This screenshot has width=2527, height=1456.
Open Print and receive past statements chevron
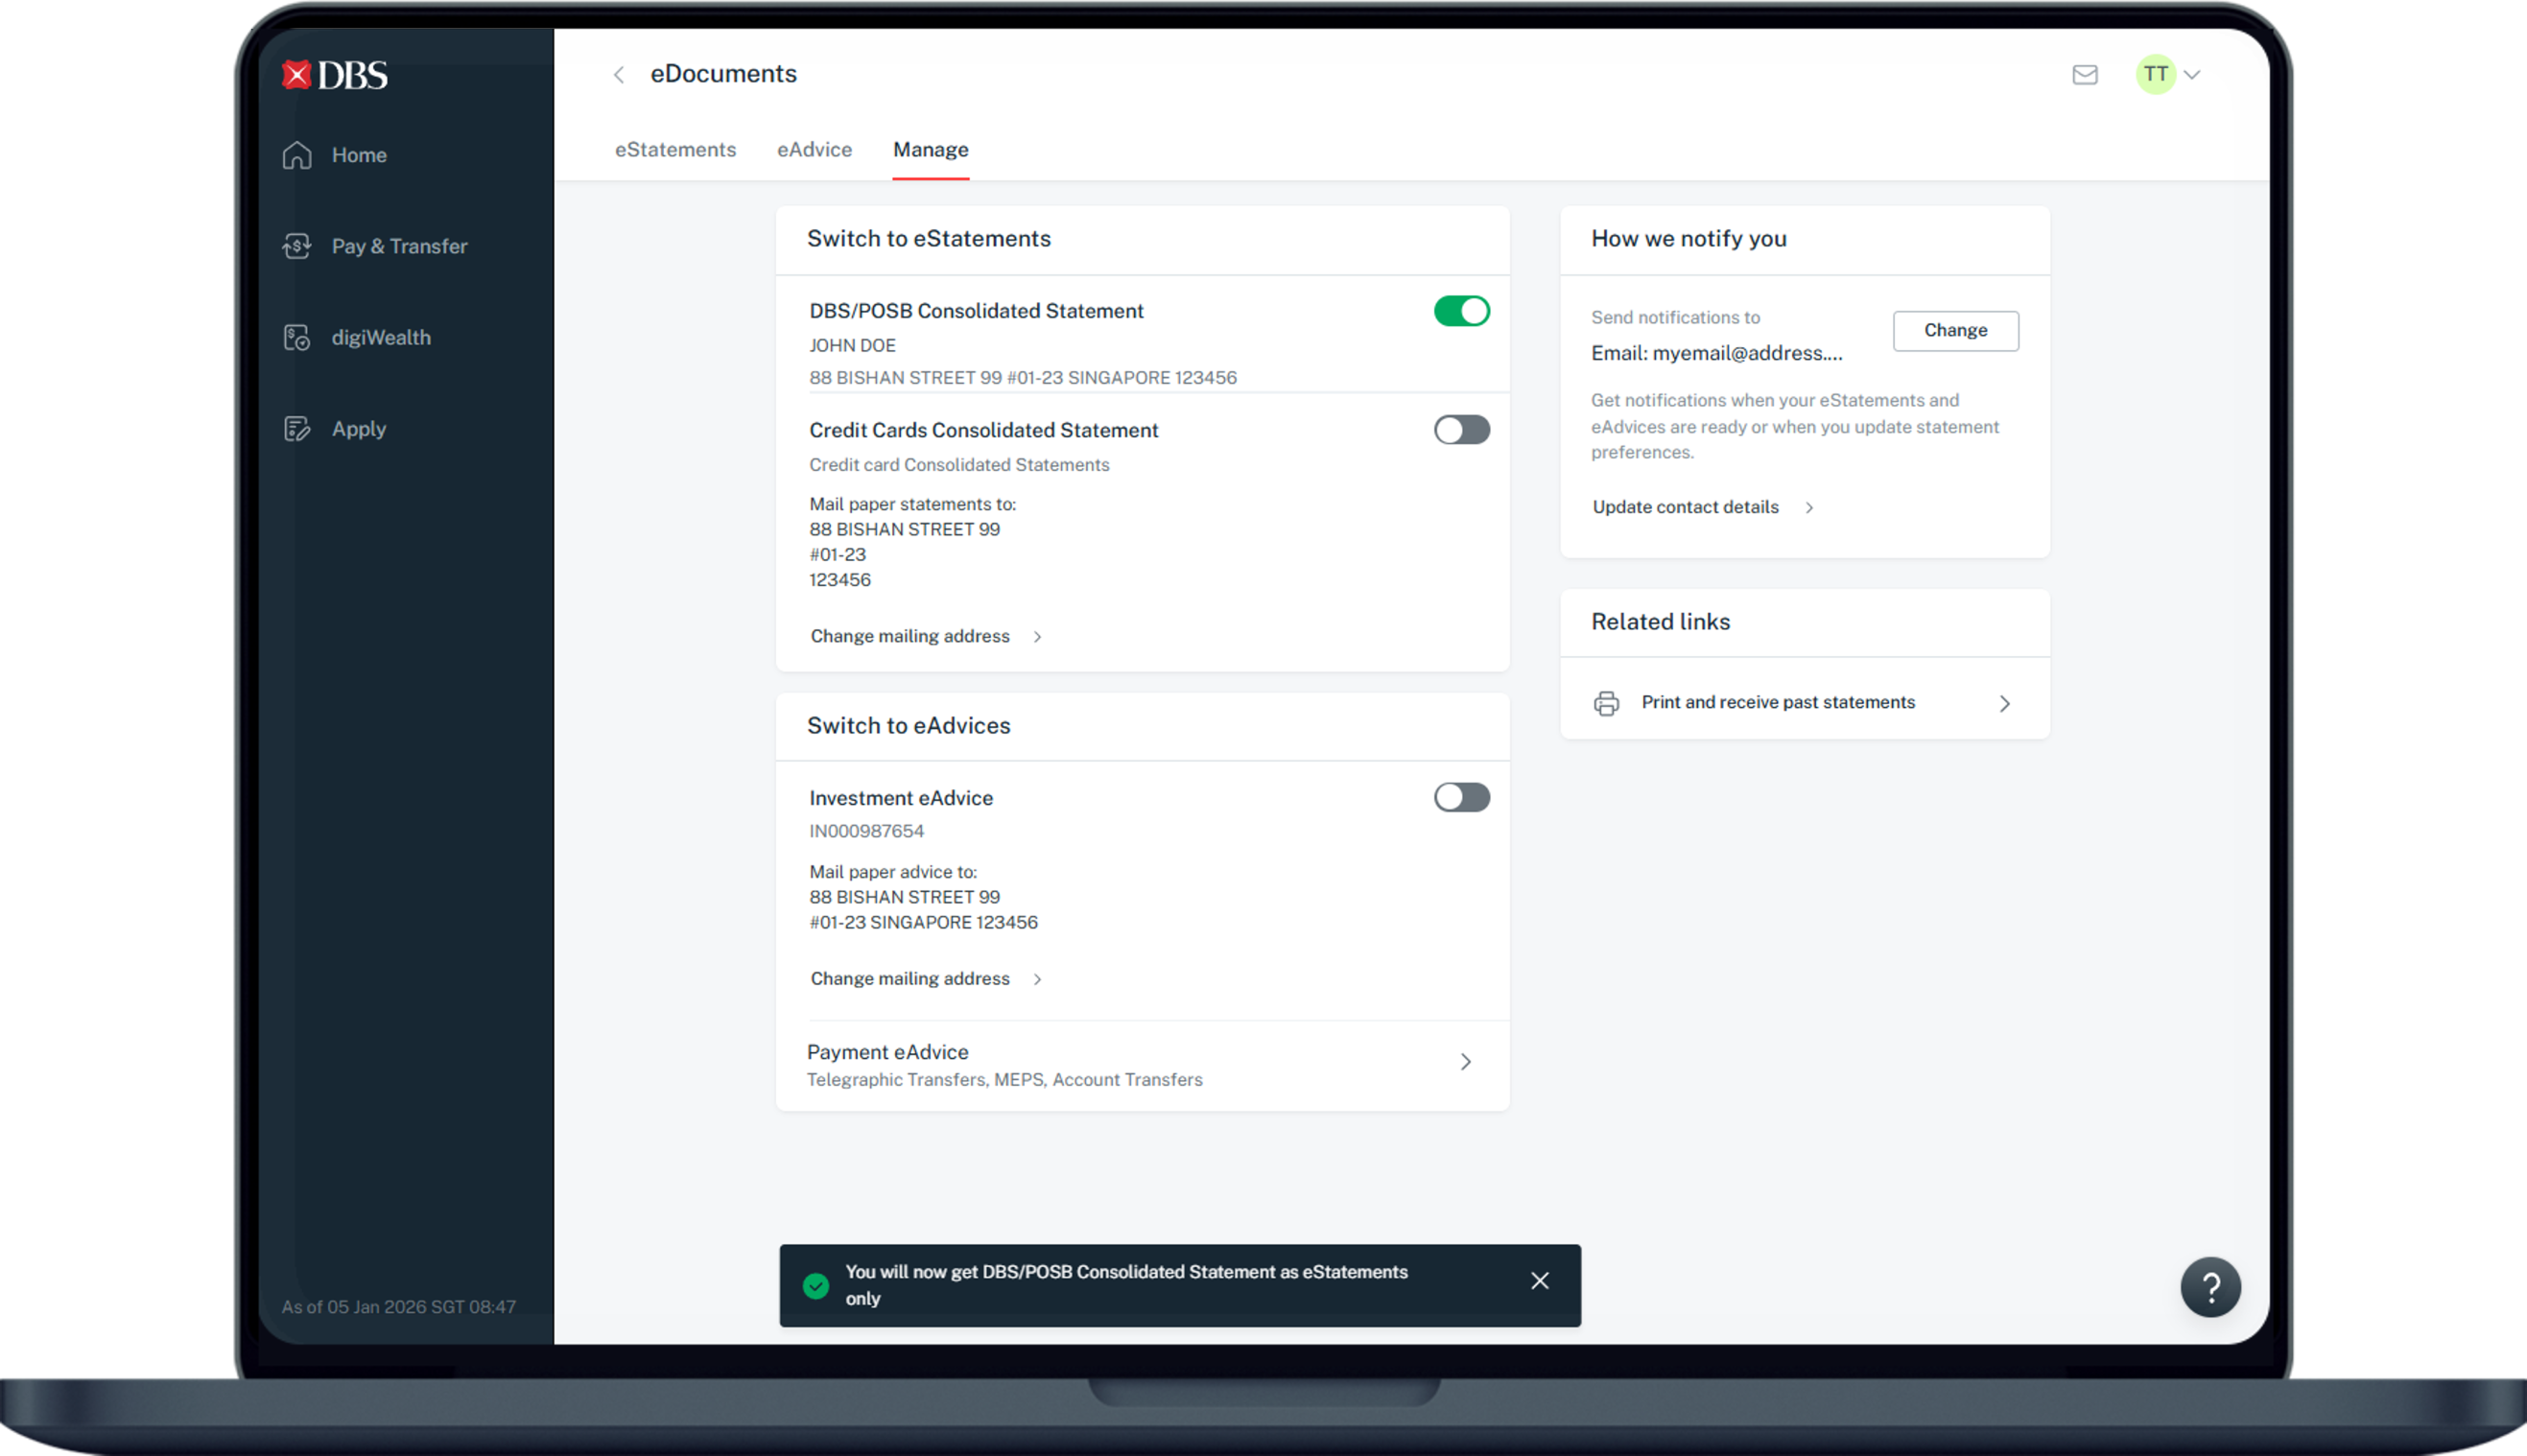2004,703
